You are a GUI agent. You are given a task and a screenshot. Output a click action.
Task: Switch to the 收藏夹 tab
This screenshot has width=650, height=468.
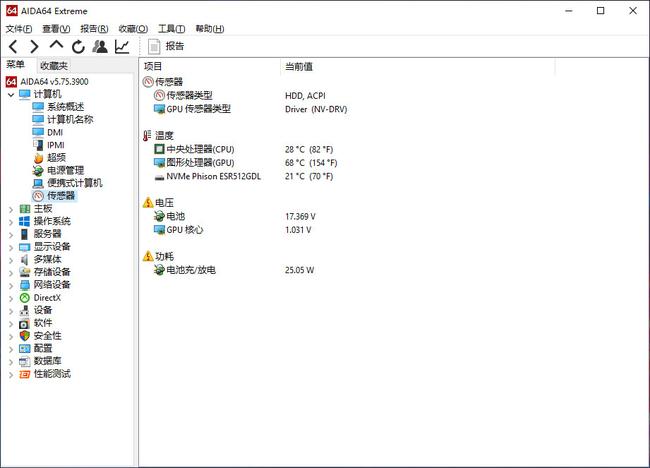(54, 65)
